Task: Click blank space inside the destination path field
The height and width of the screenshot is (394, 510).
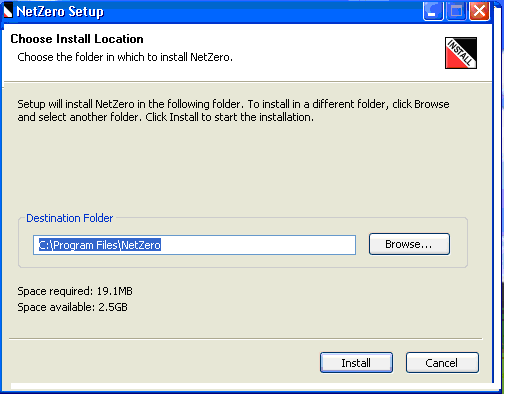Action: tap(260, 245)
